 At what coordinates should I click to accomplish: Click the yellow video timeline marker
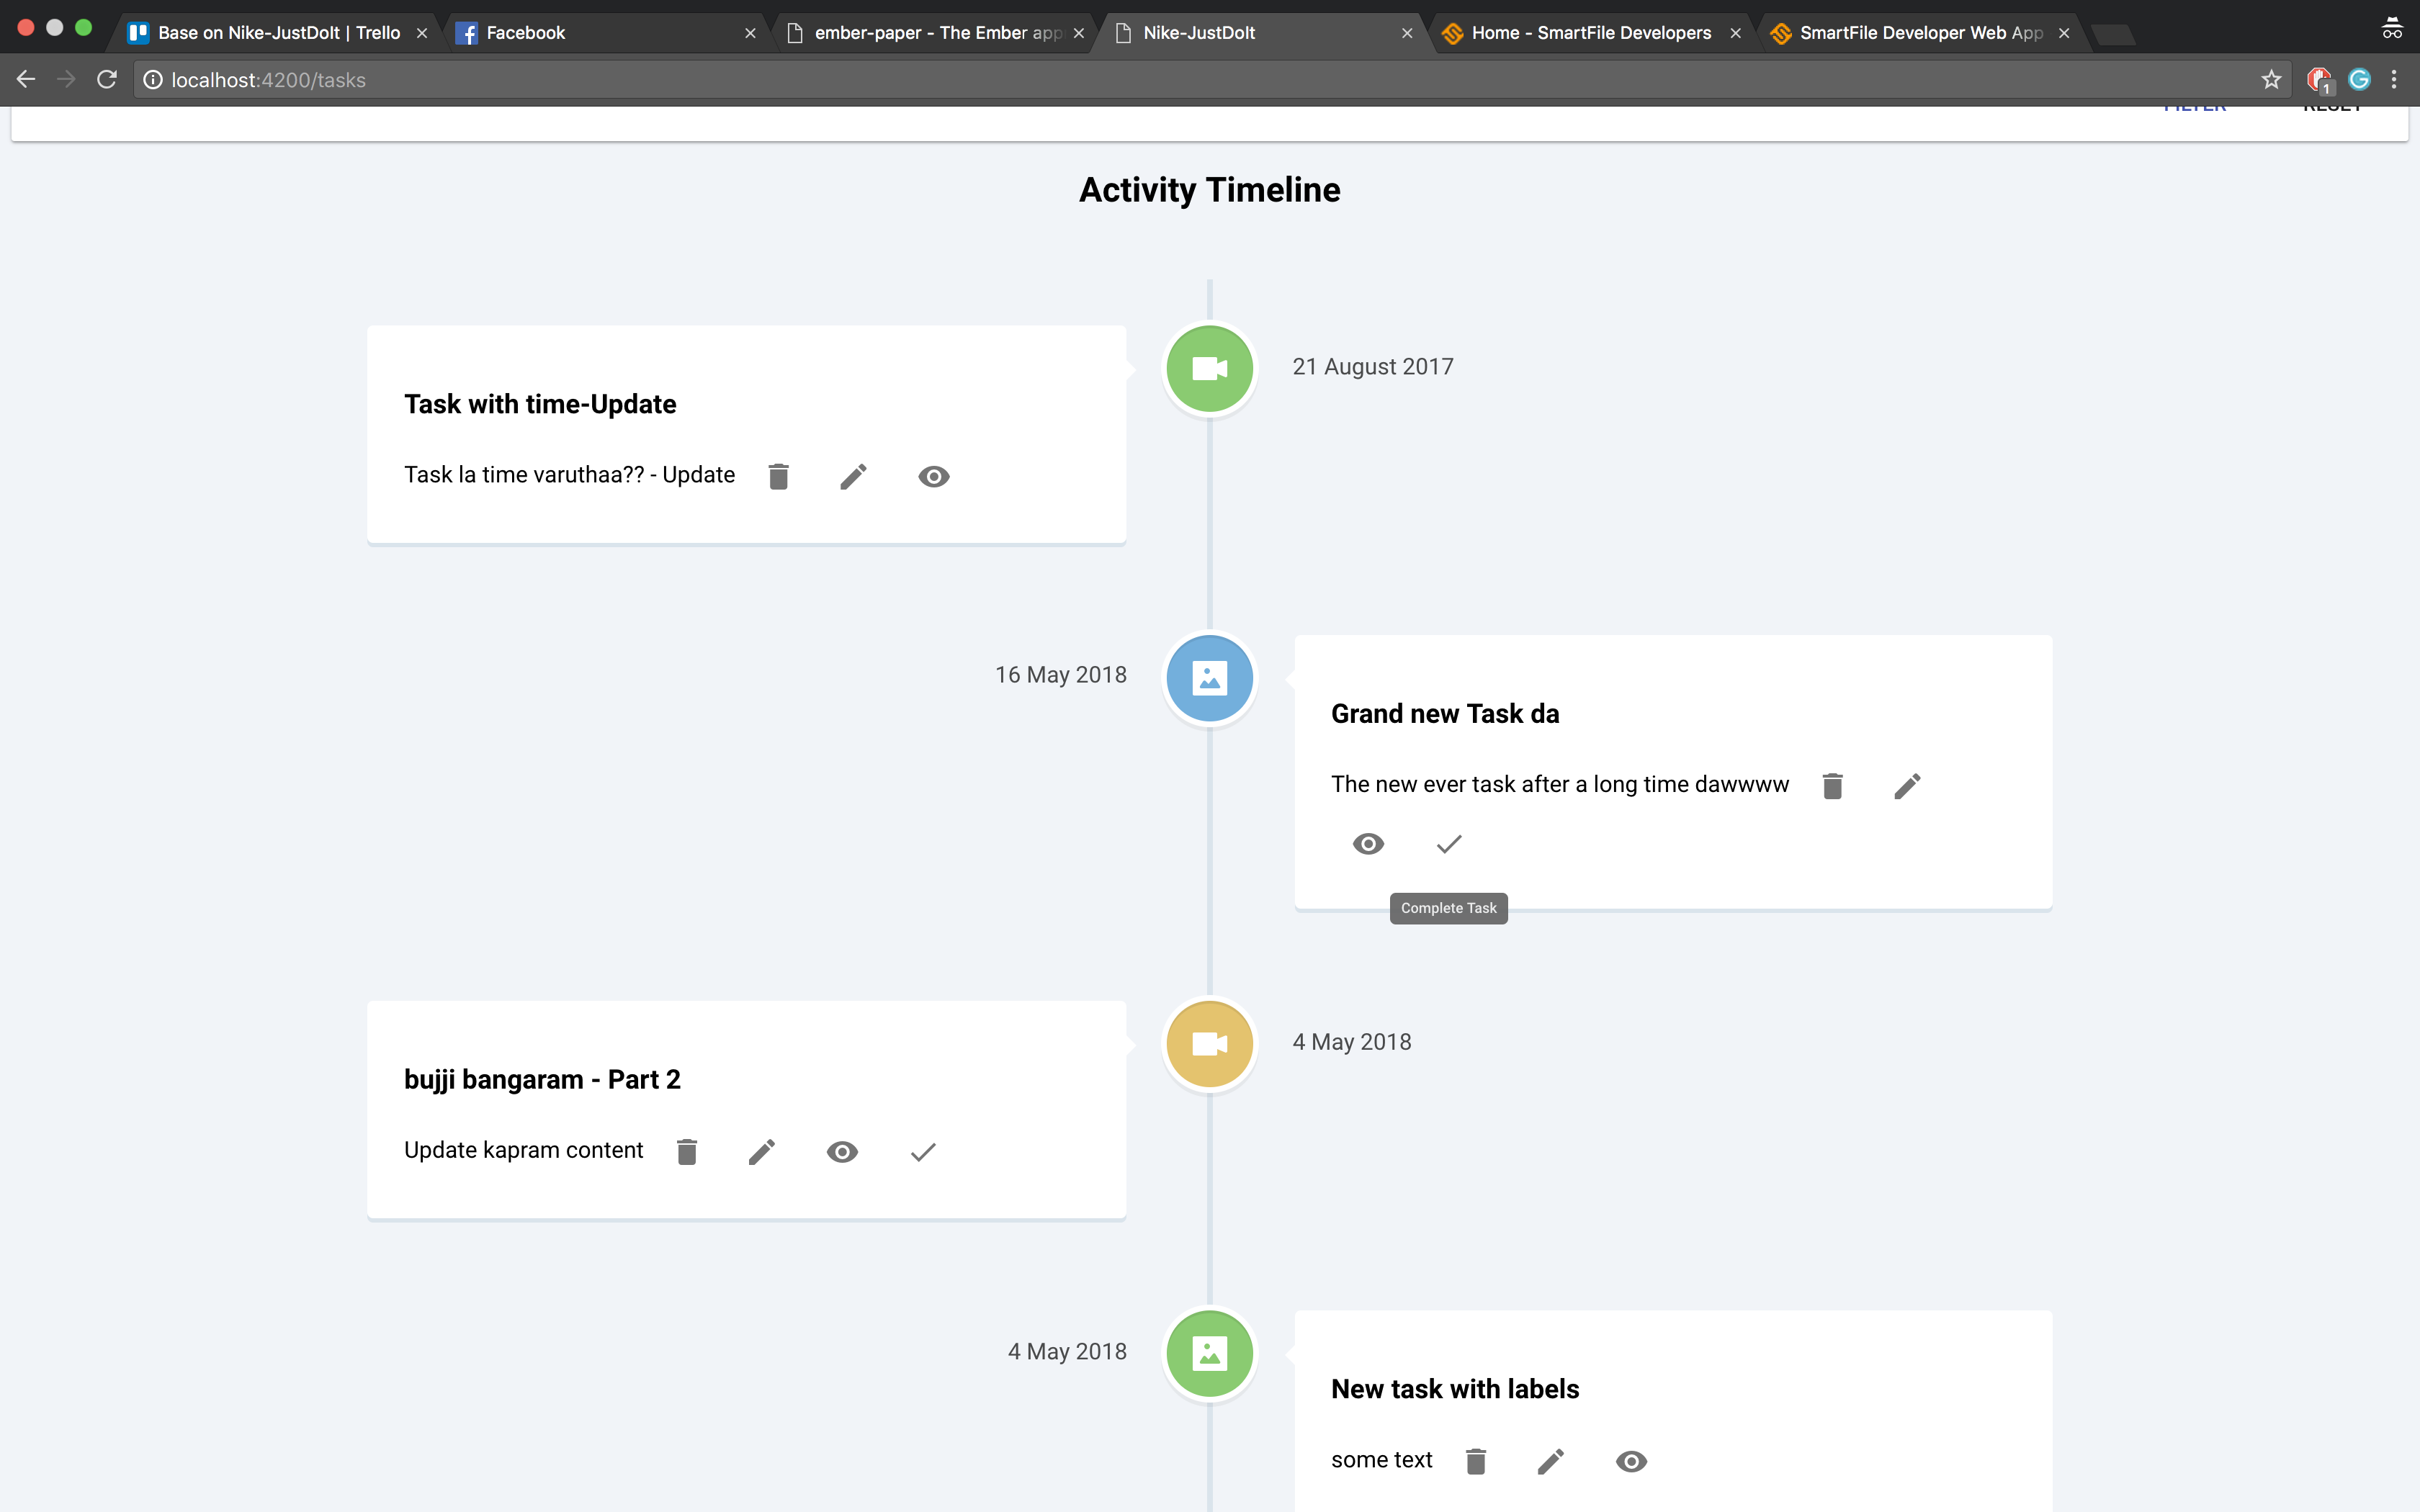[x=1209, y=1044]
